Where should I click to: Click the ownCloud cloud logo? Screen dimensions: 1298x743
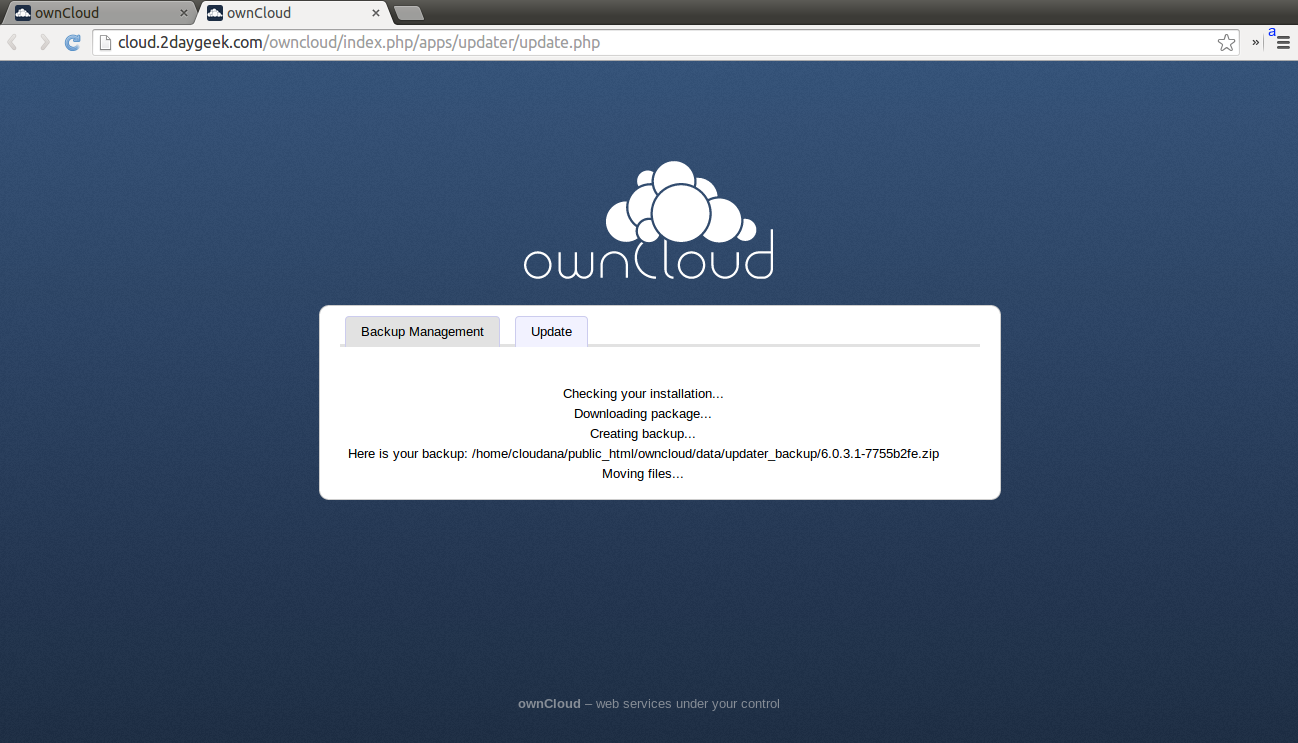(x=649, y=220)
